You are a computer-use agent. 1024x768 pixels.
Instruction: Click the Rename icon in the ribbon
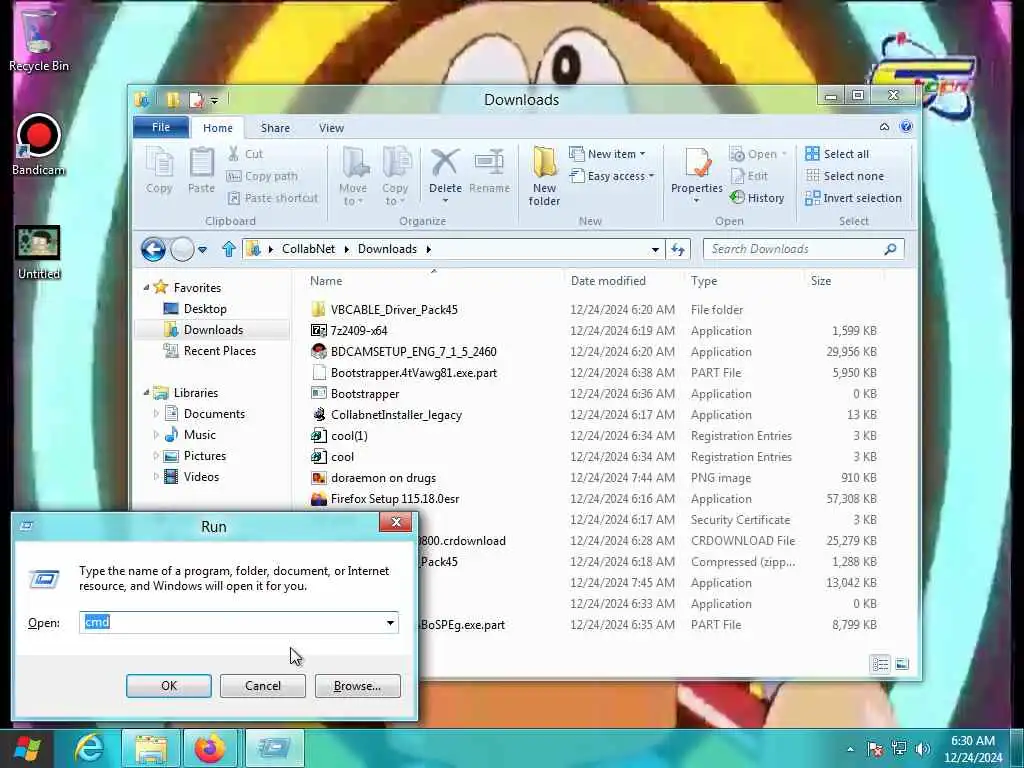click(x=489, y=170)
